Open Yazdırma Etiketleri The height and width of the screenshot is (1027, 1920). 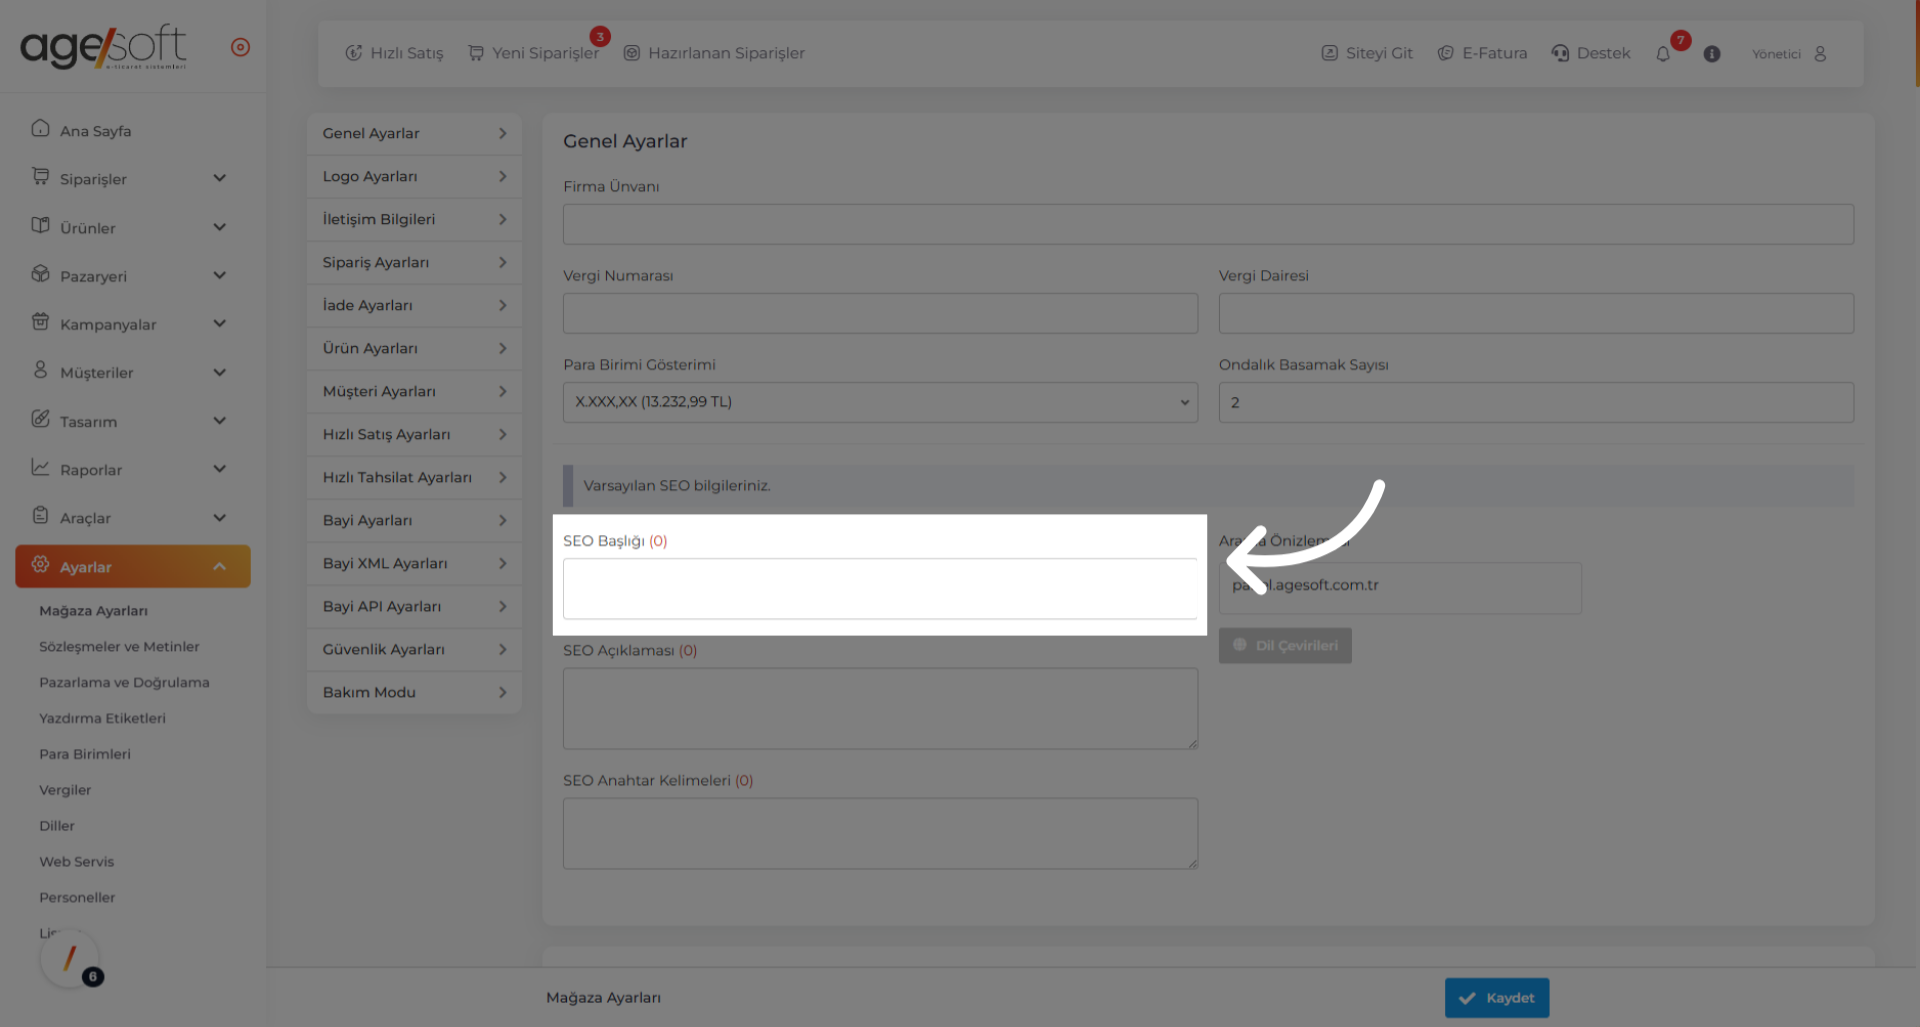[102, 719]
